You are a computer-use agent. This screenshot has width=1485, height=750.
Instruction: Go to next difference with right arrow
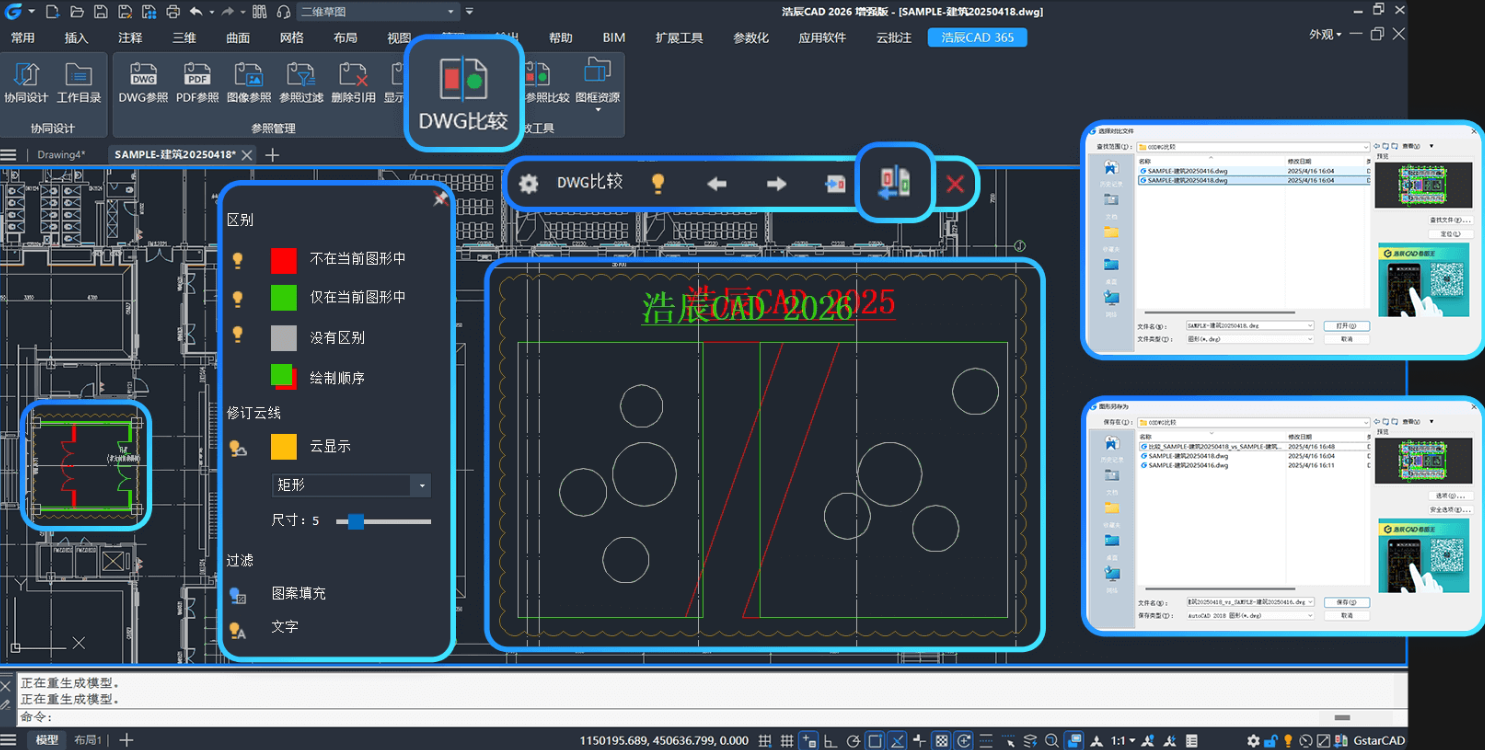776,183
